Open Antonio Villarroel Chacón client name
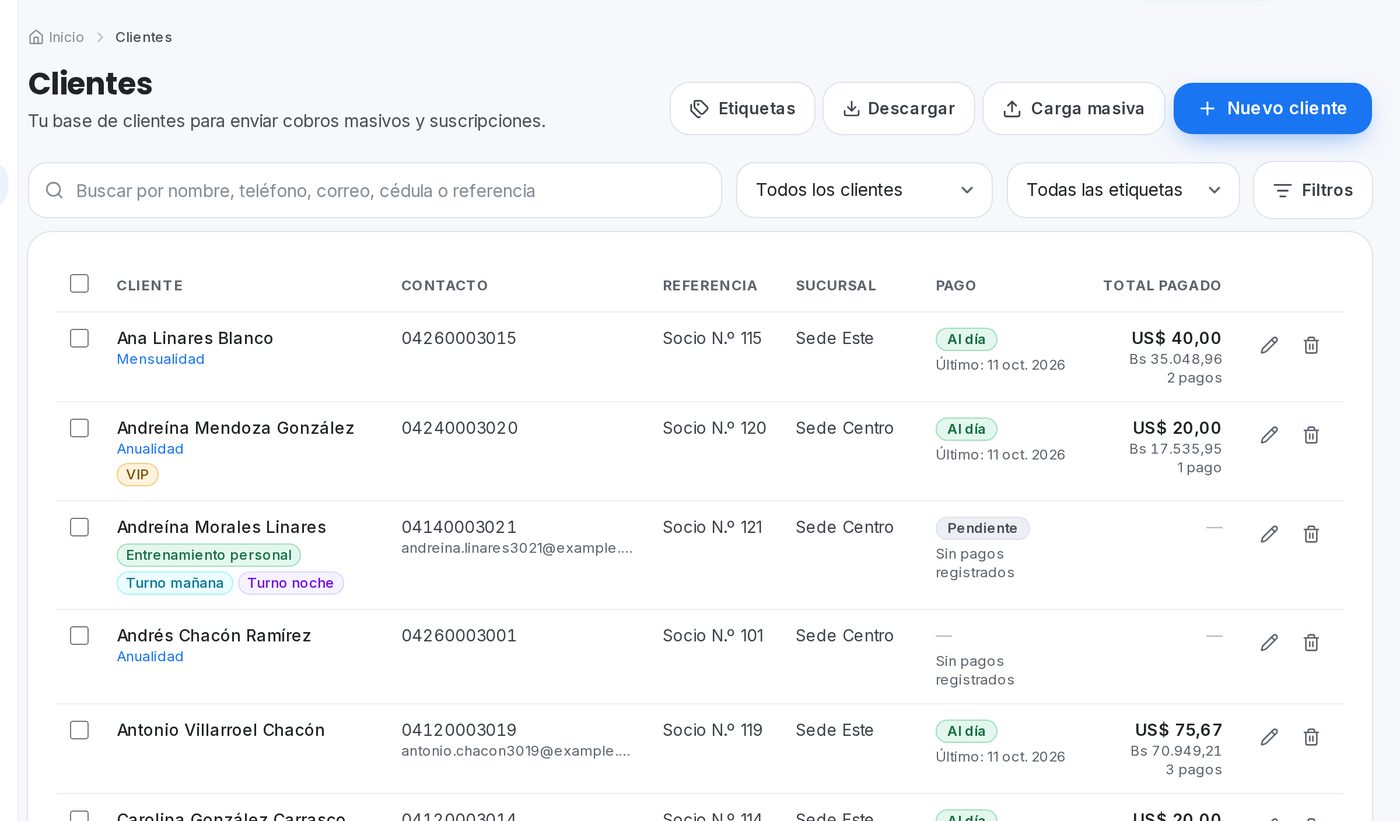 click(x=221, y=730)
